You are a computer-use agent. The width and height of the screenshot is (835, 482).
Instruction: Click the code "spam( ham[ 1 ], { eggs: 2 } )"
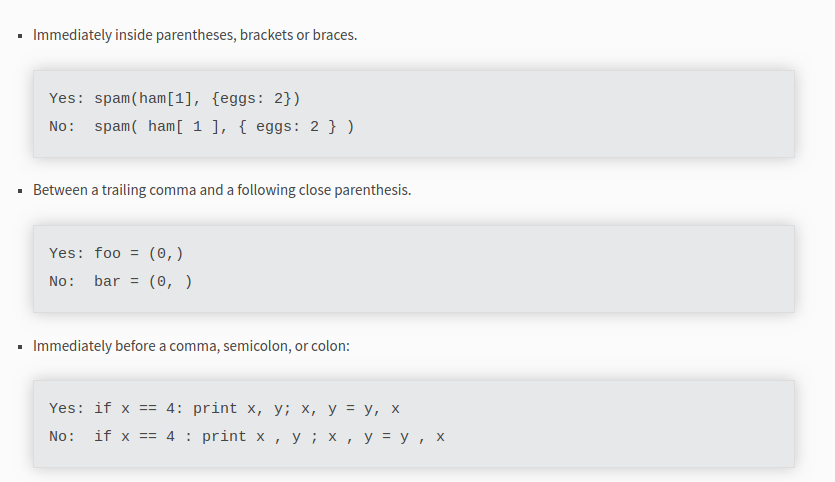tap(224, 127)
